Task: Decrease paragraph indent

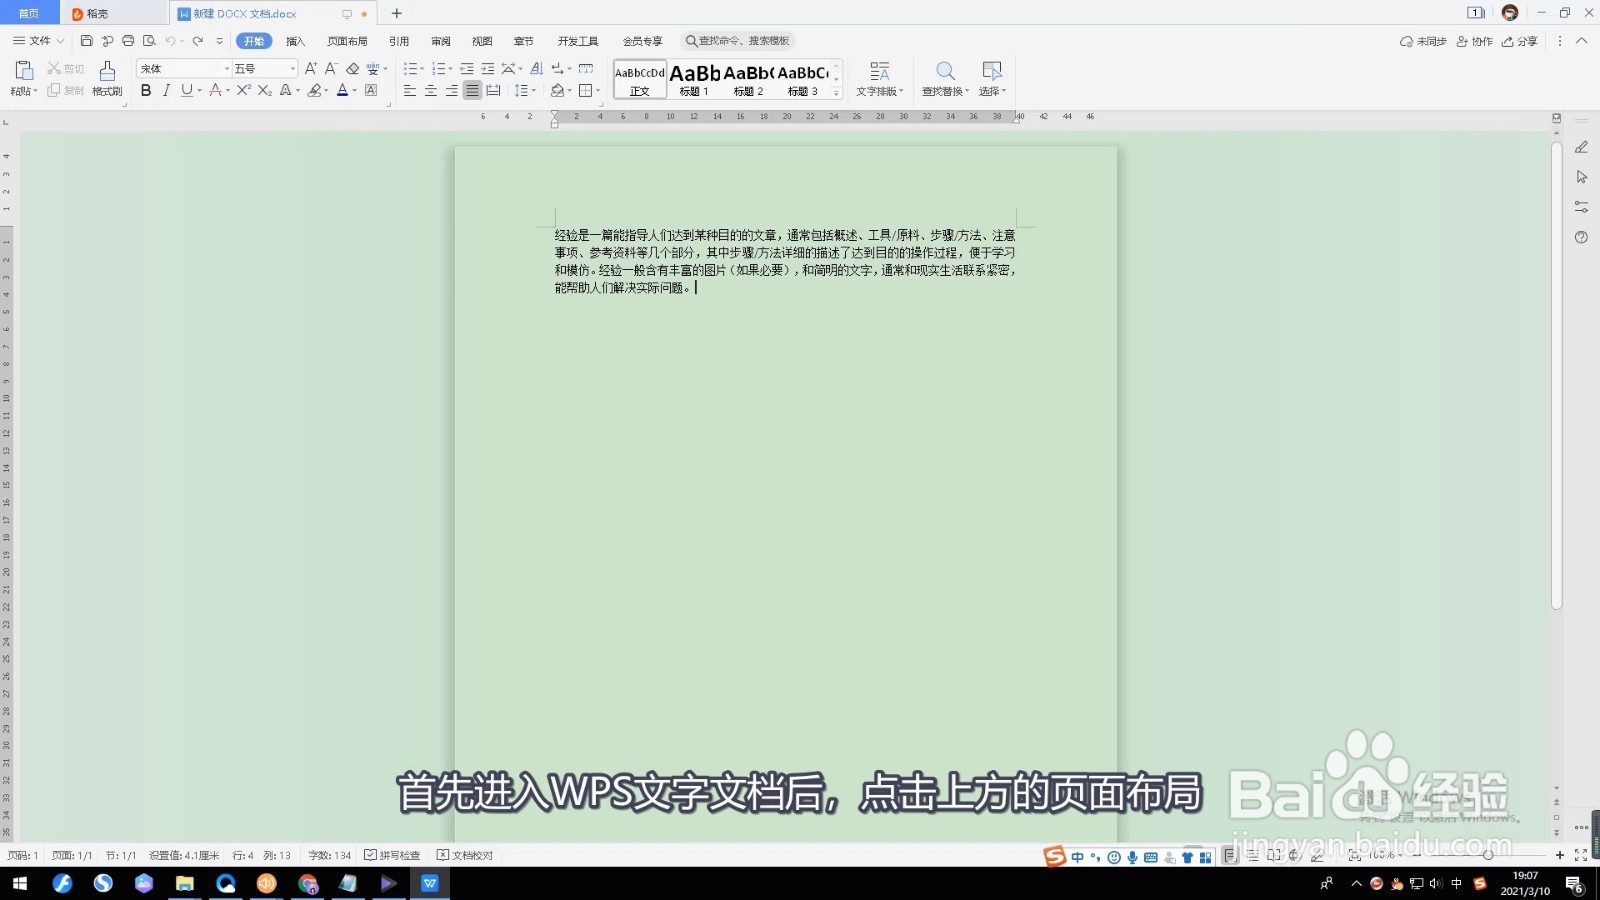Action: point(466,68)
